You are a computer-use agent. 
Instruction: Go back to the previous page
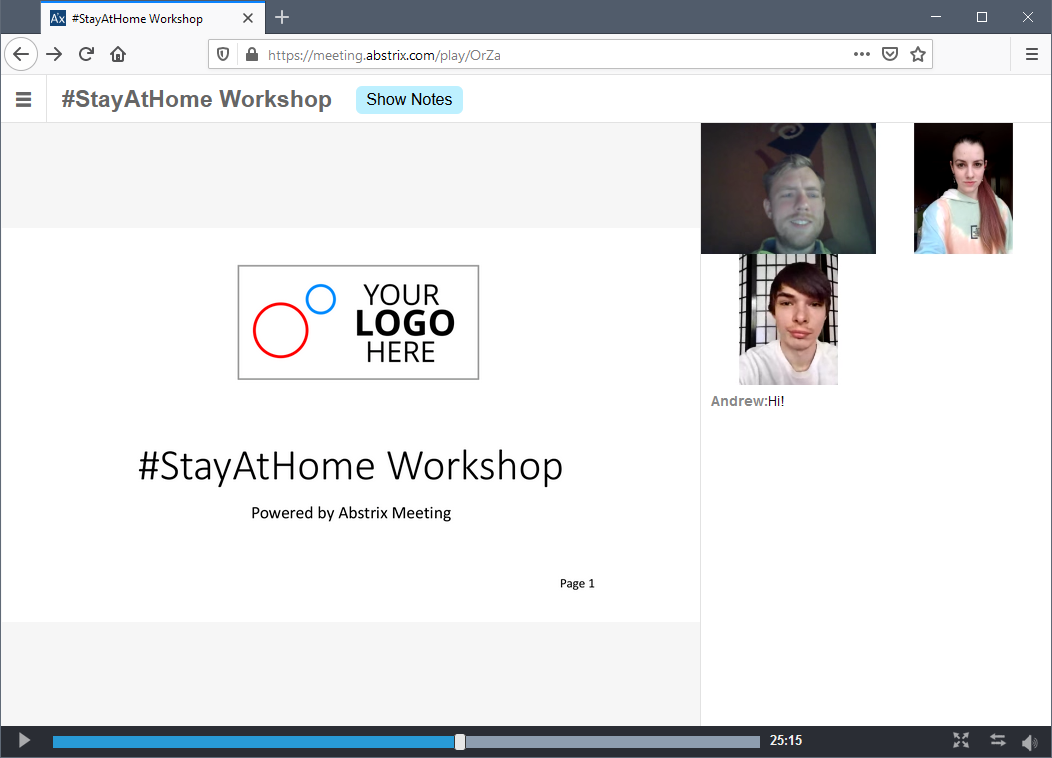[21, 54]
